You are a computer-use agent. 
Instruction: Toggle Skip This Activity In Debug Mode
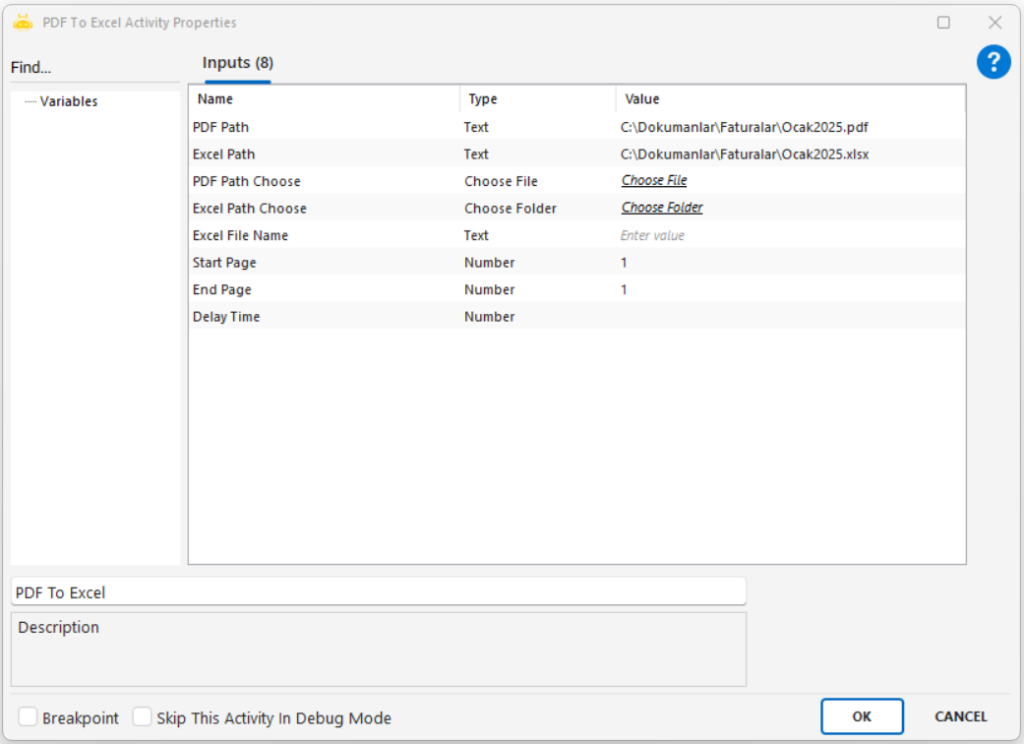143,717
